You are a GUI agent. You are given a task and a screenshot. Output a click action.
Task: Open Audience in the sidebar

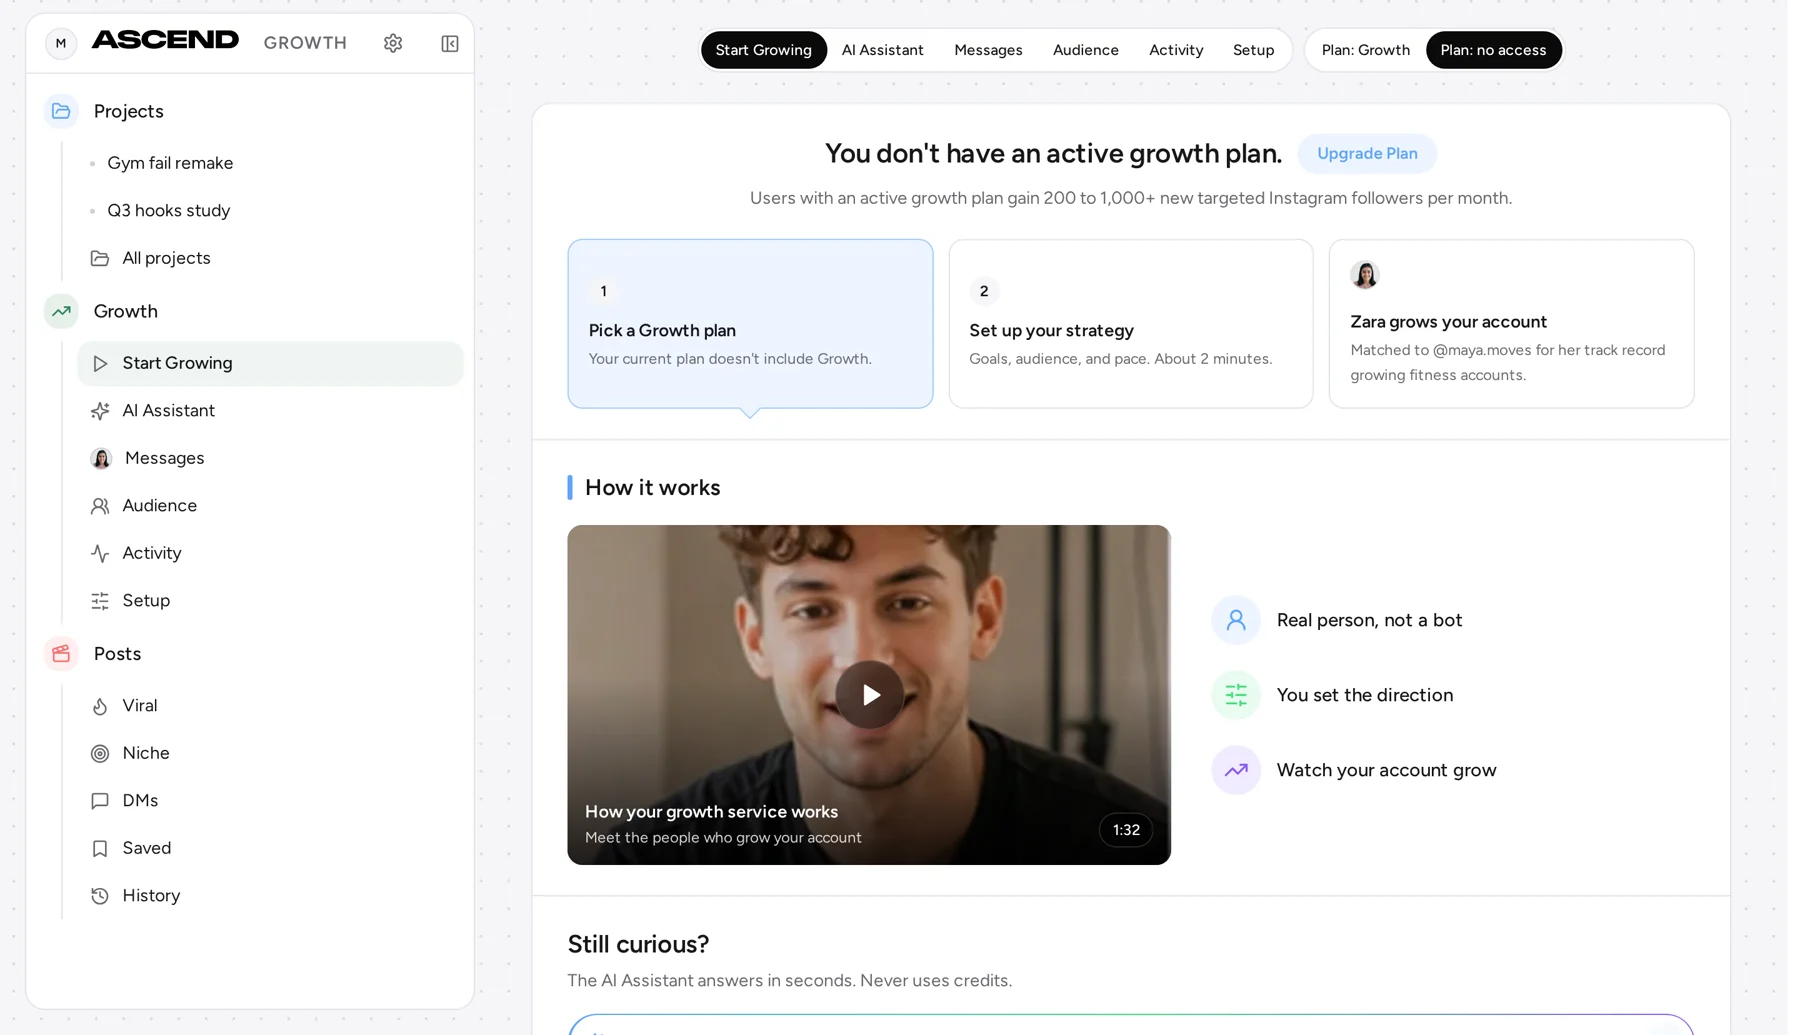click(270, 506)
